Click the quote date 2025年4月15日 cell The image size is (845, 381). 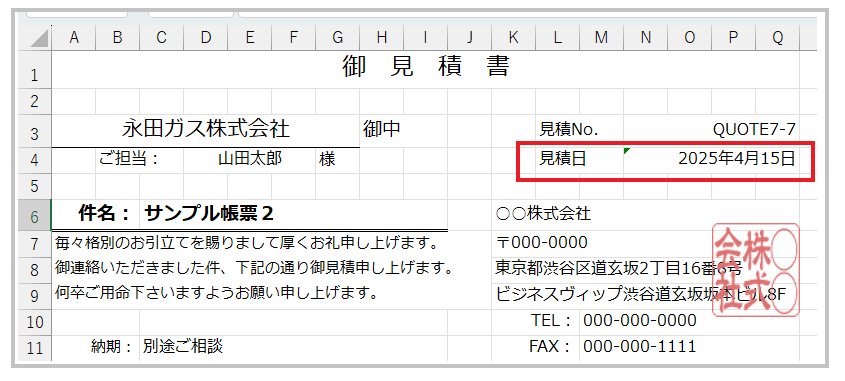711,160
